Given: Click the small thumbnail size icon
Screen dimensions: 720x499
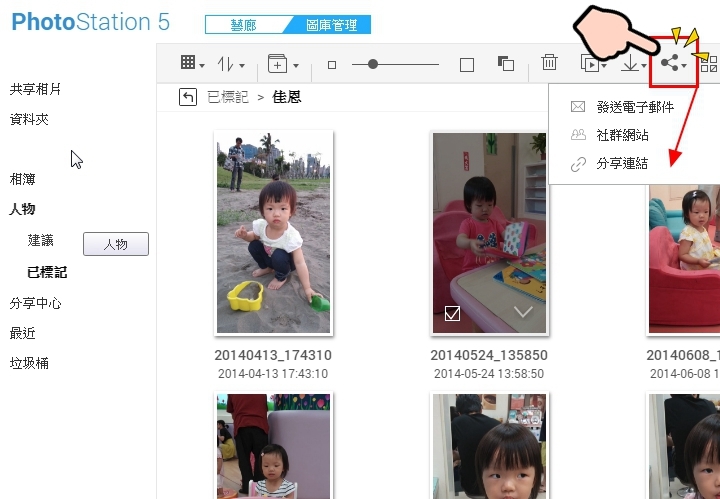Looking at the screenshot, I should point(332,65).
